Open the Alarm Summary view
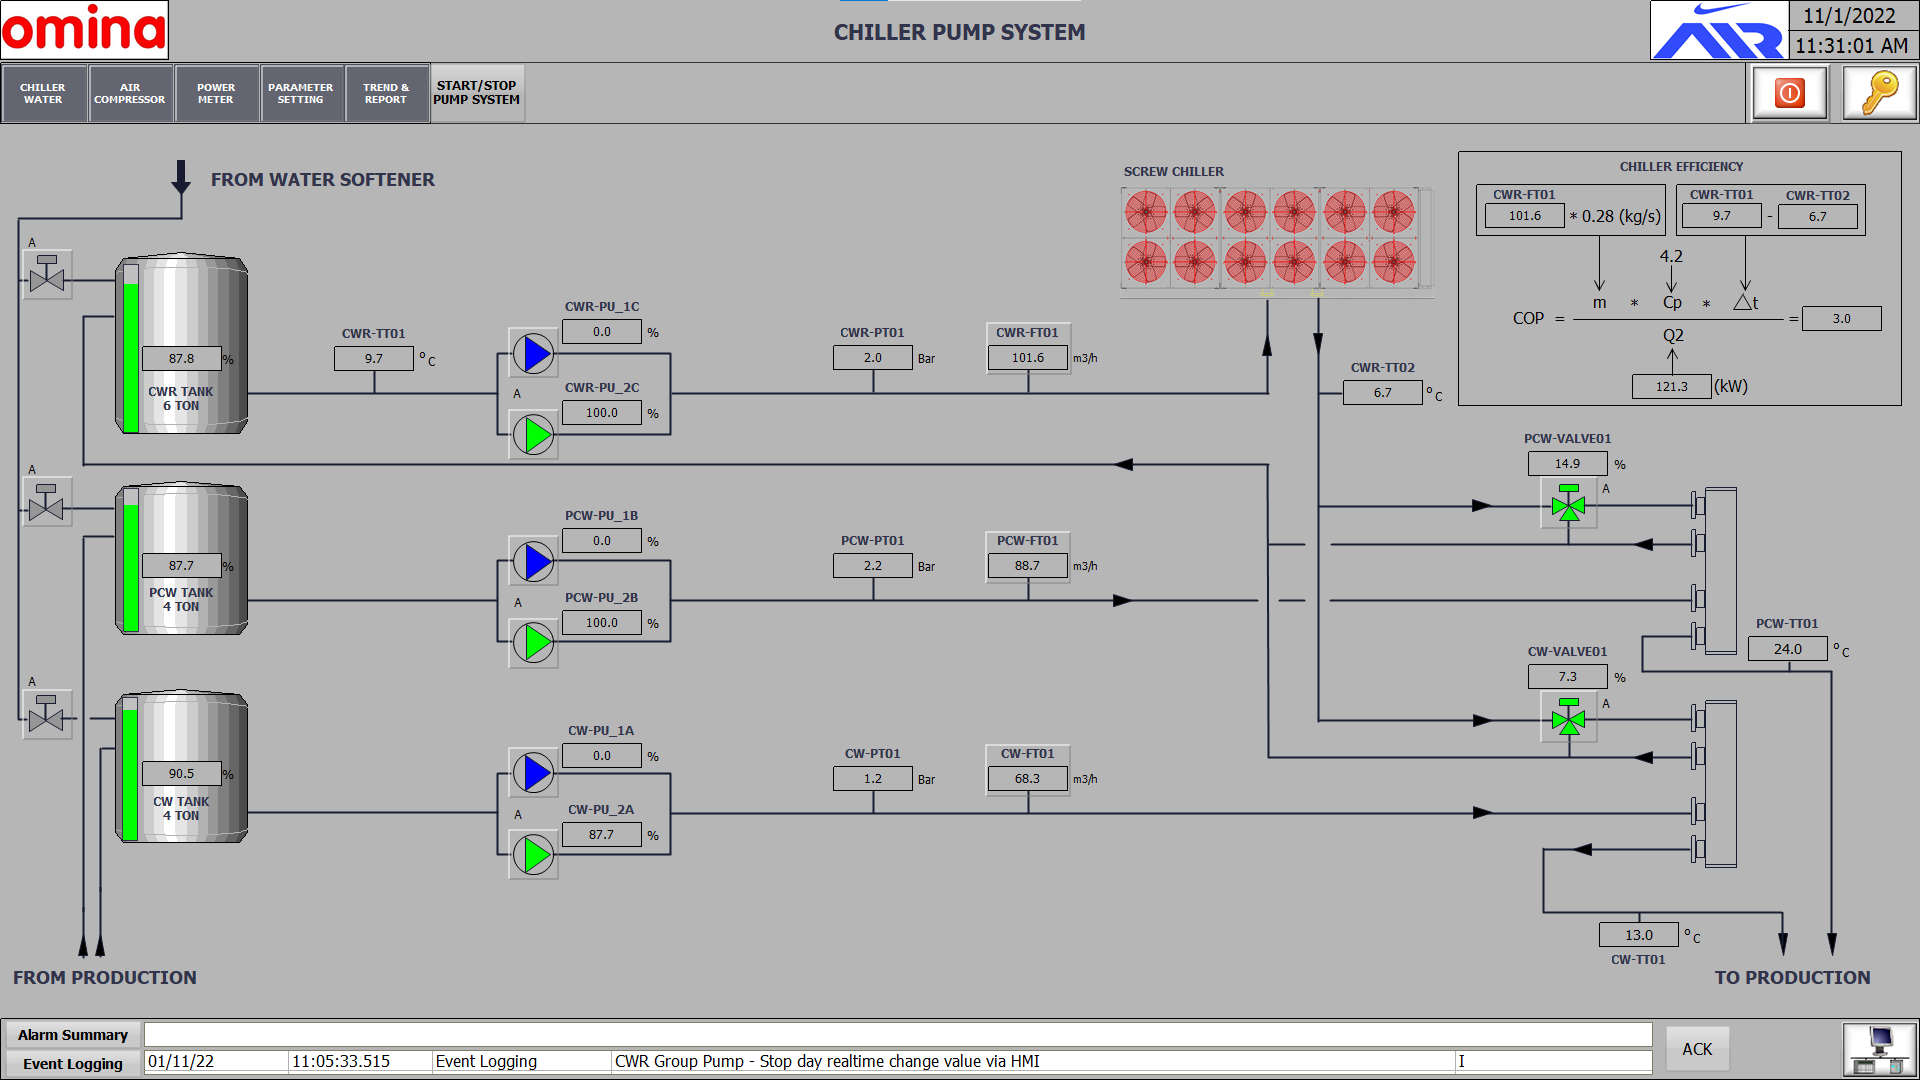The image size is (1920, 1080). coord(73,1035)
